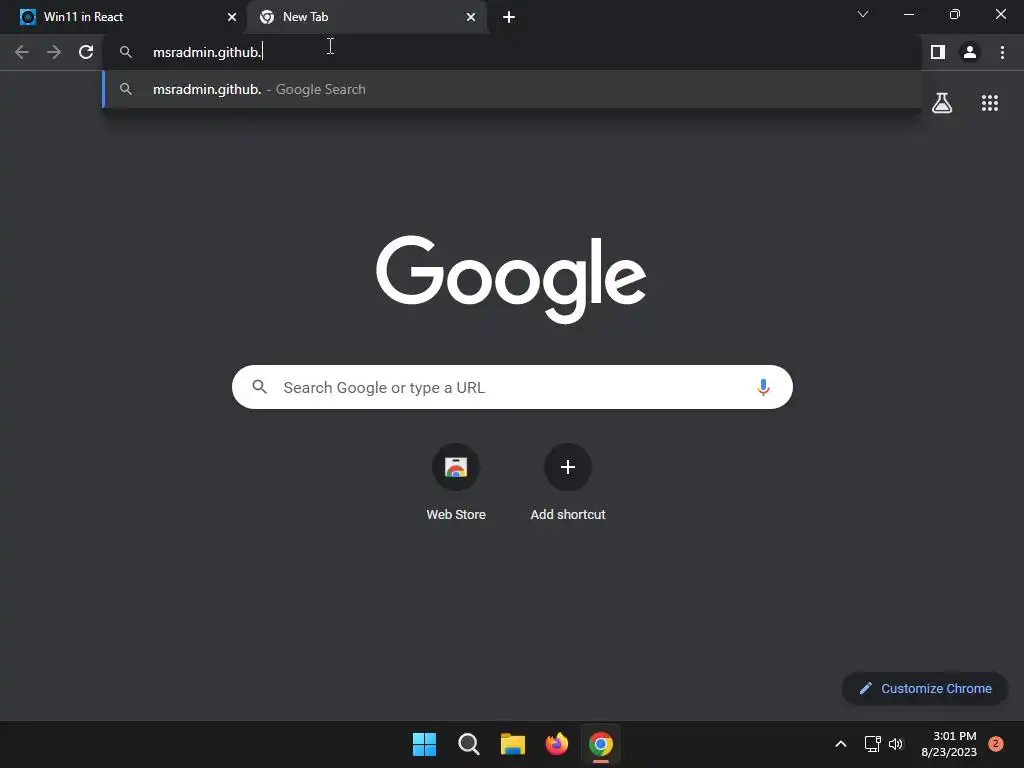
Task: Click the Google logo
Action: [511, 279]
